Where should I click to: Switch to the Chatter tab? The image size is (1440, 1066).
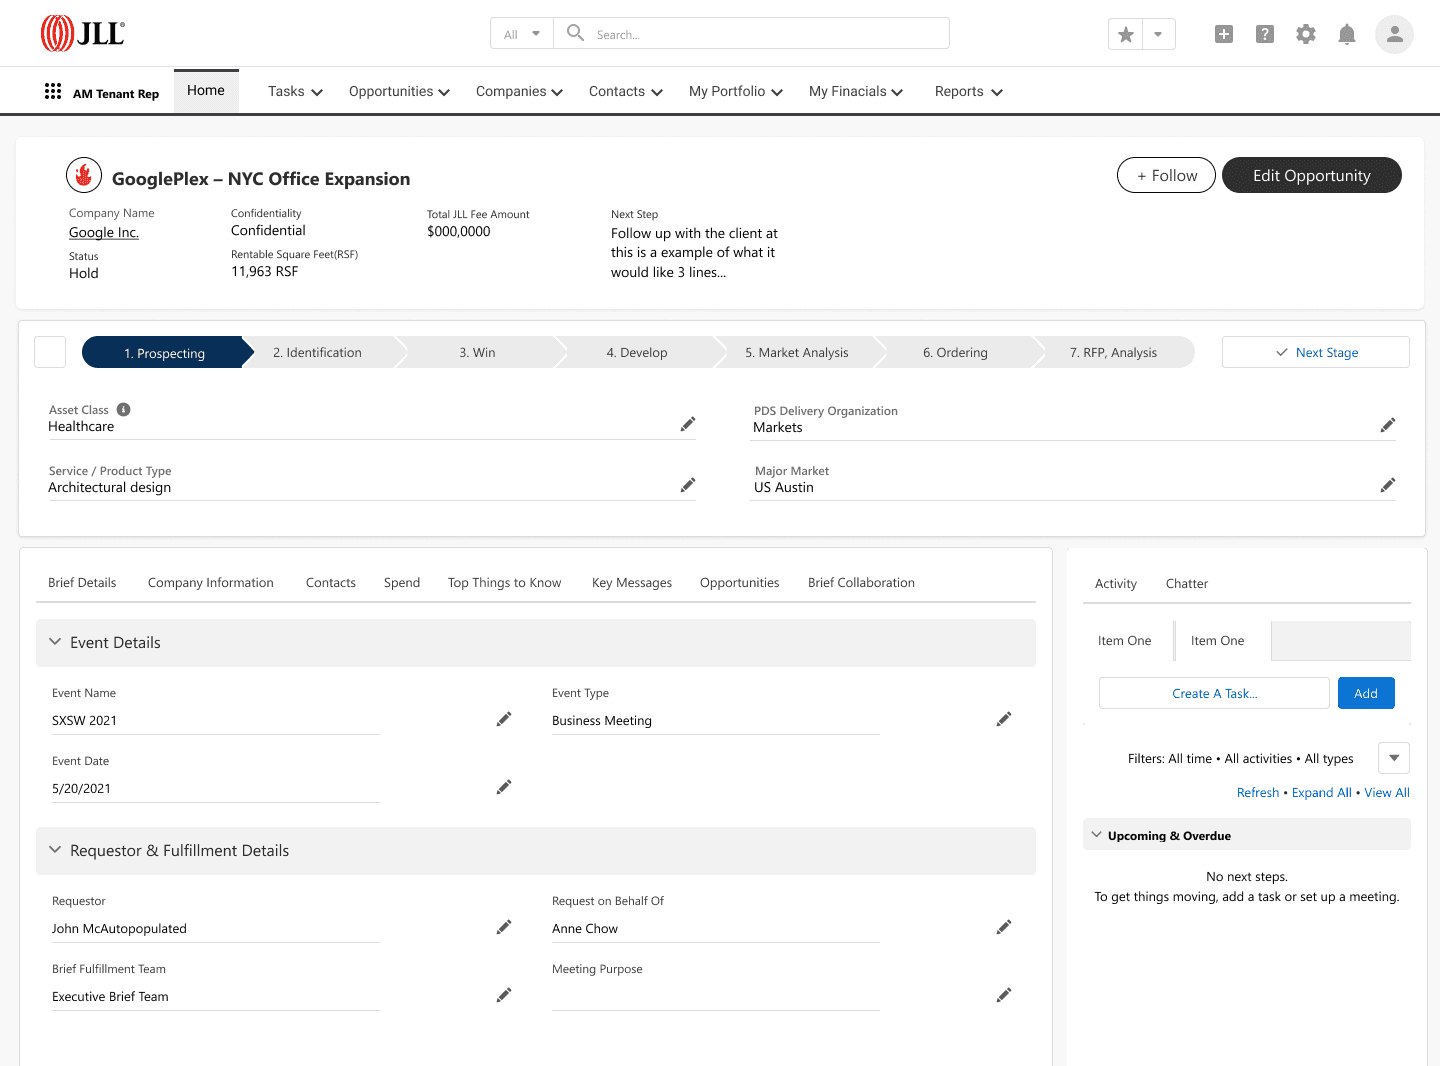[1187, 584]
